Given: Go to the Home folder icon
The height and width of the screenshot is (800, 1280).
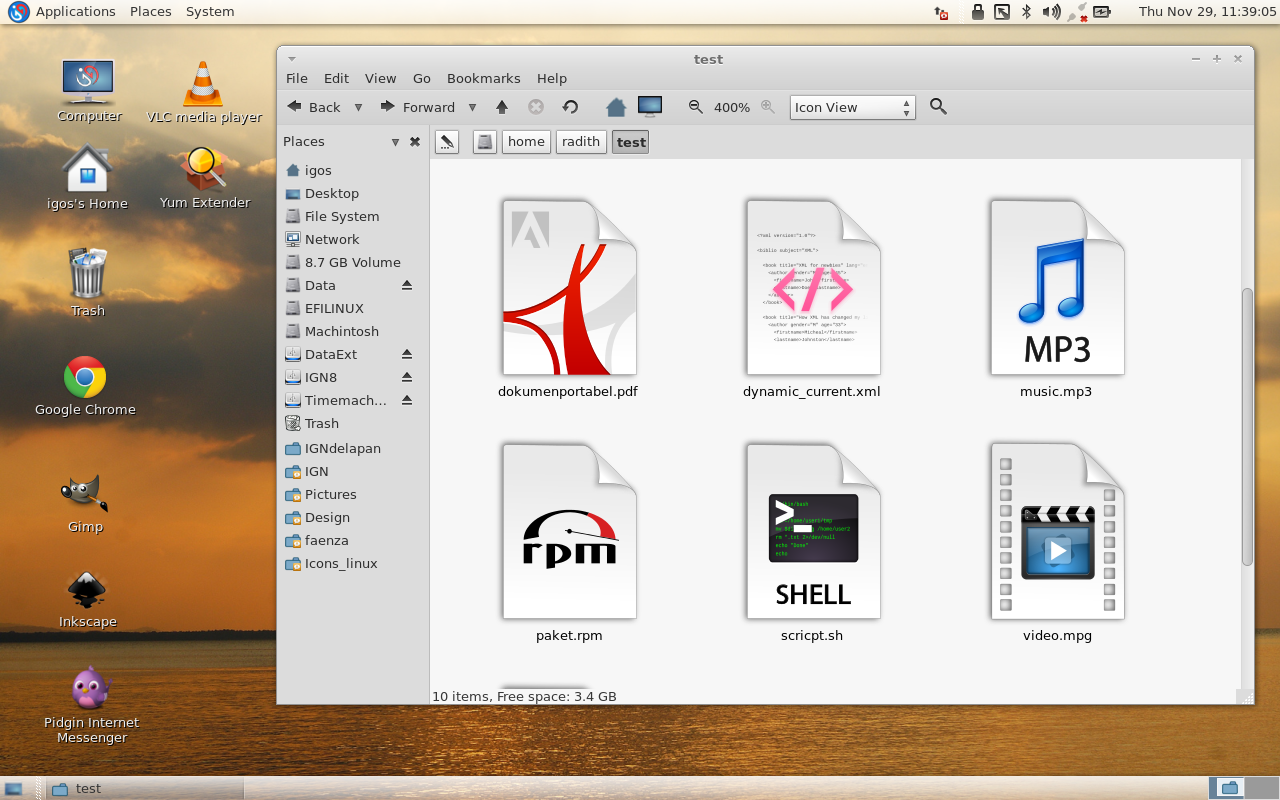Looking at the screenshot, I should click(x=616, y=106).
